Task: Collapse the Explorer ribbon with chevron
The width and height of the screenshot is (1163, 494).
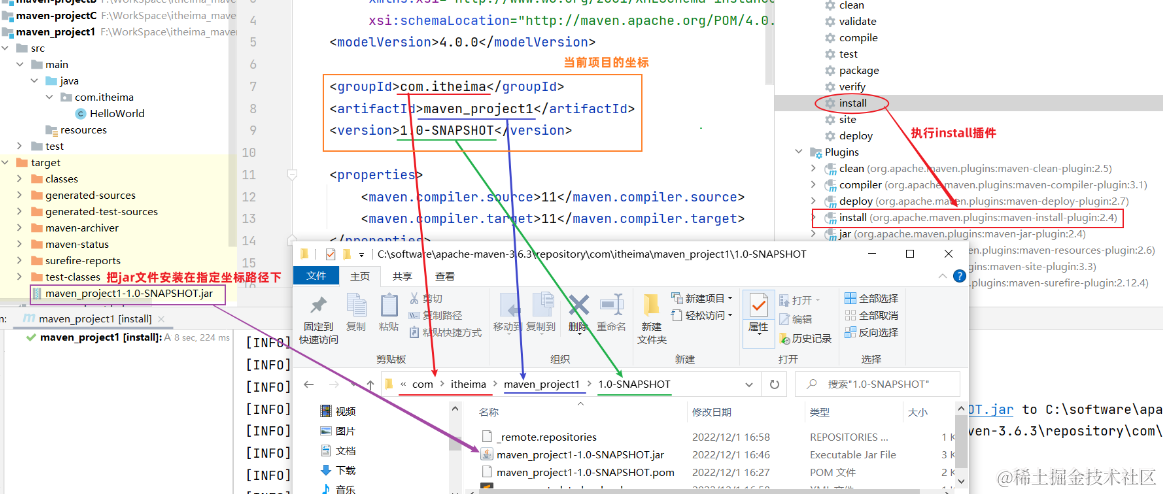Action: point(943,276)
